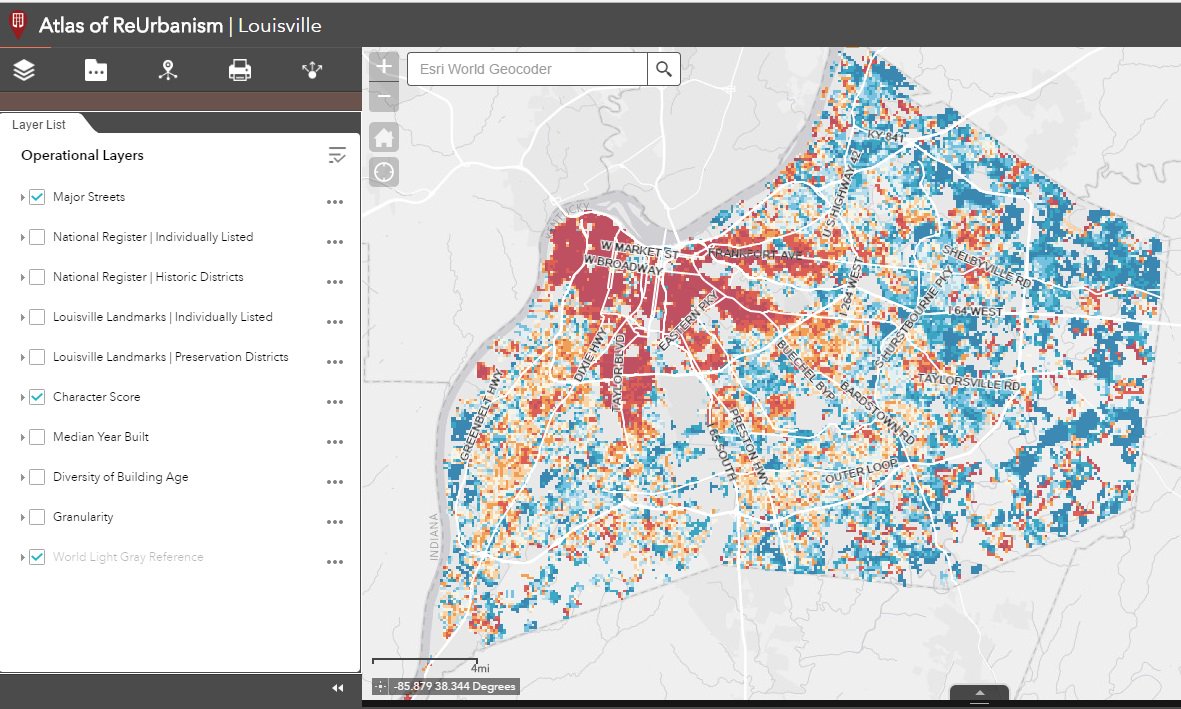Open the Operational Layers toggle-all menu
This screenshot has width=1181, height=709.
(337, 155)
